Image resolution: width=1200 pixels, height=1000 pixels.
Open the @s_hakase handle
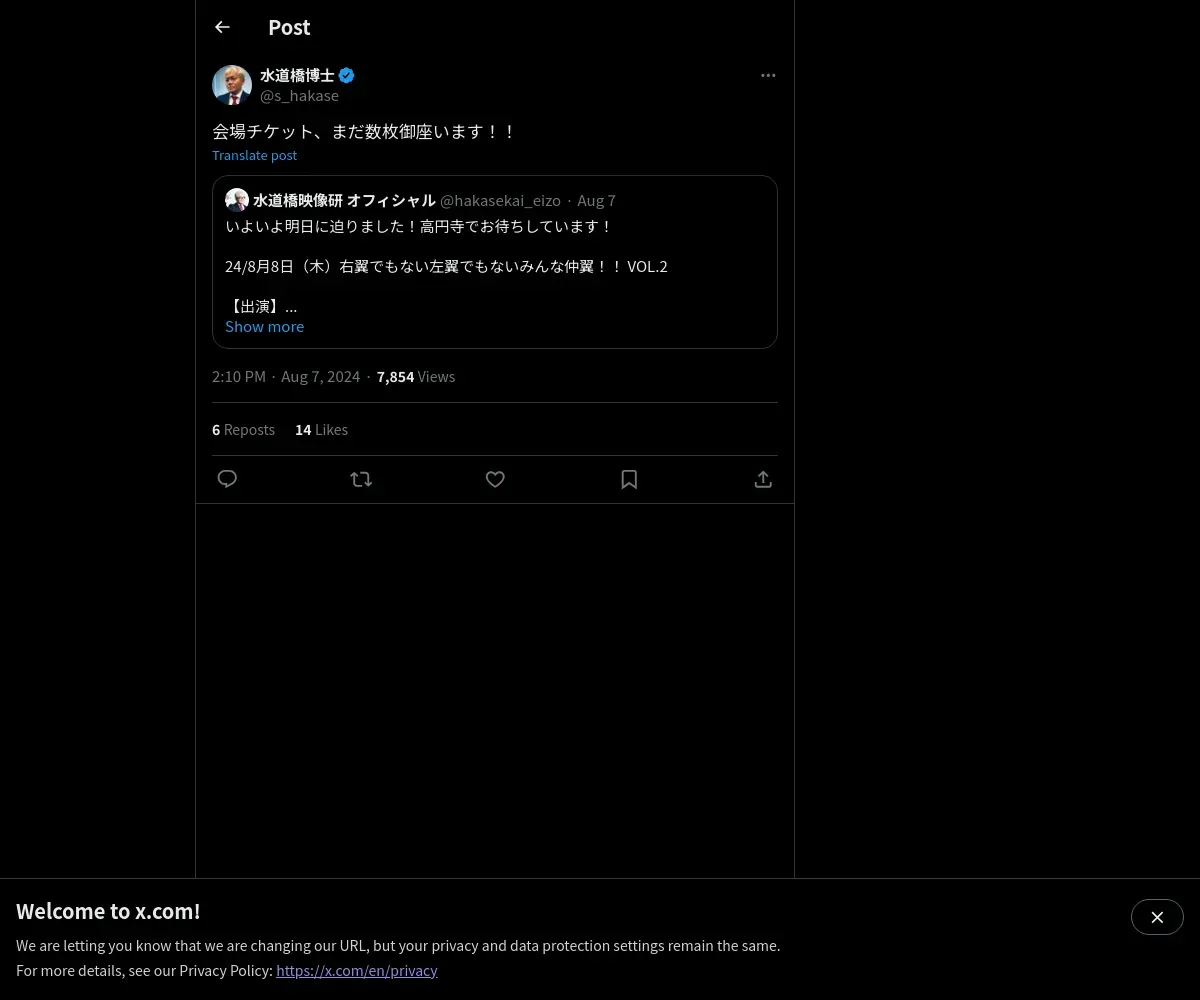[299, 96]
